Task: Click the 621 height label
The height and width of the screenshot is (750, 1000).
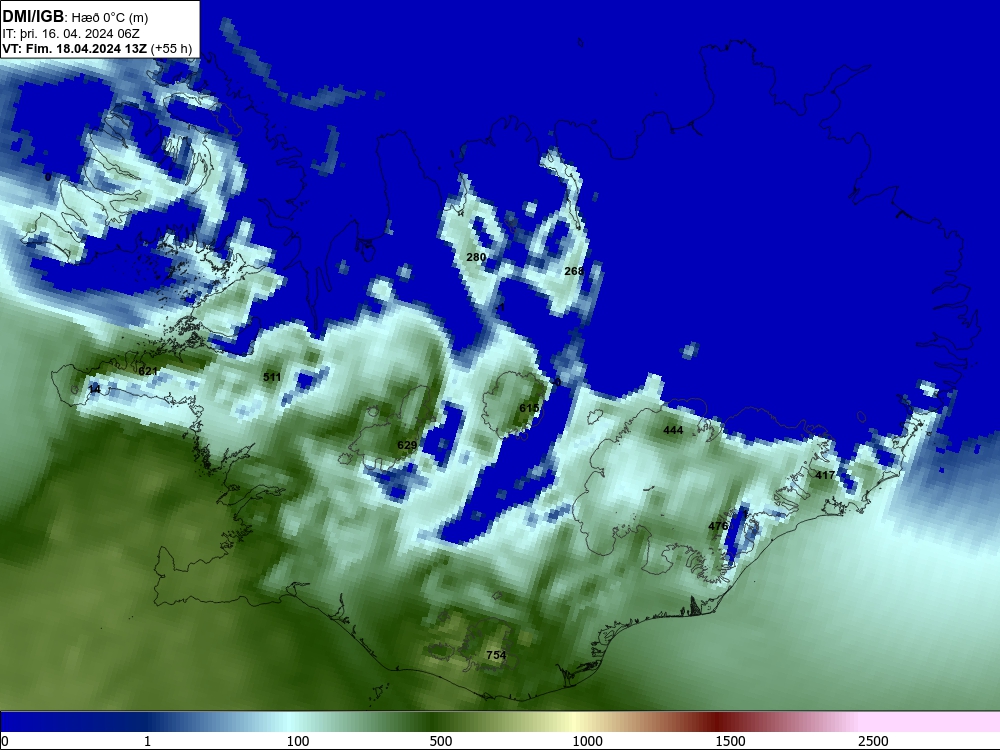Action: (148, 371)
